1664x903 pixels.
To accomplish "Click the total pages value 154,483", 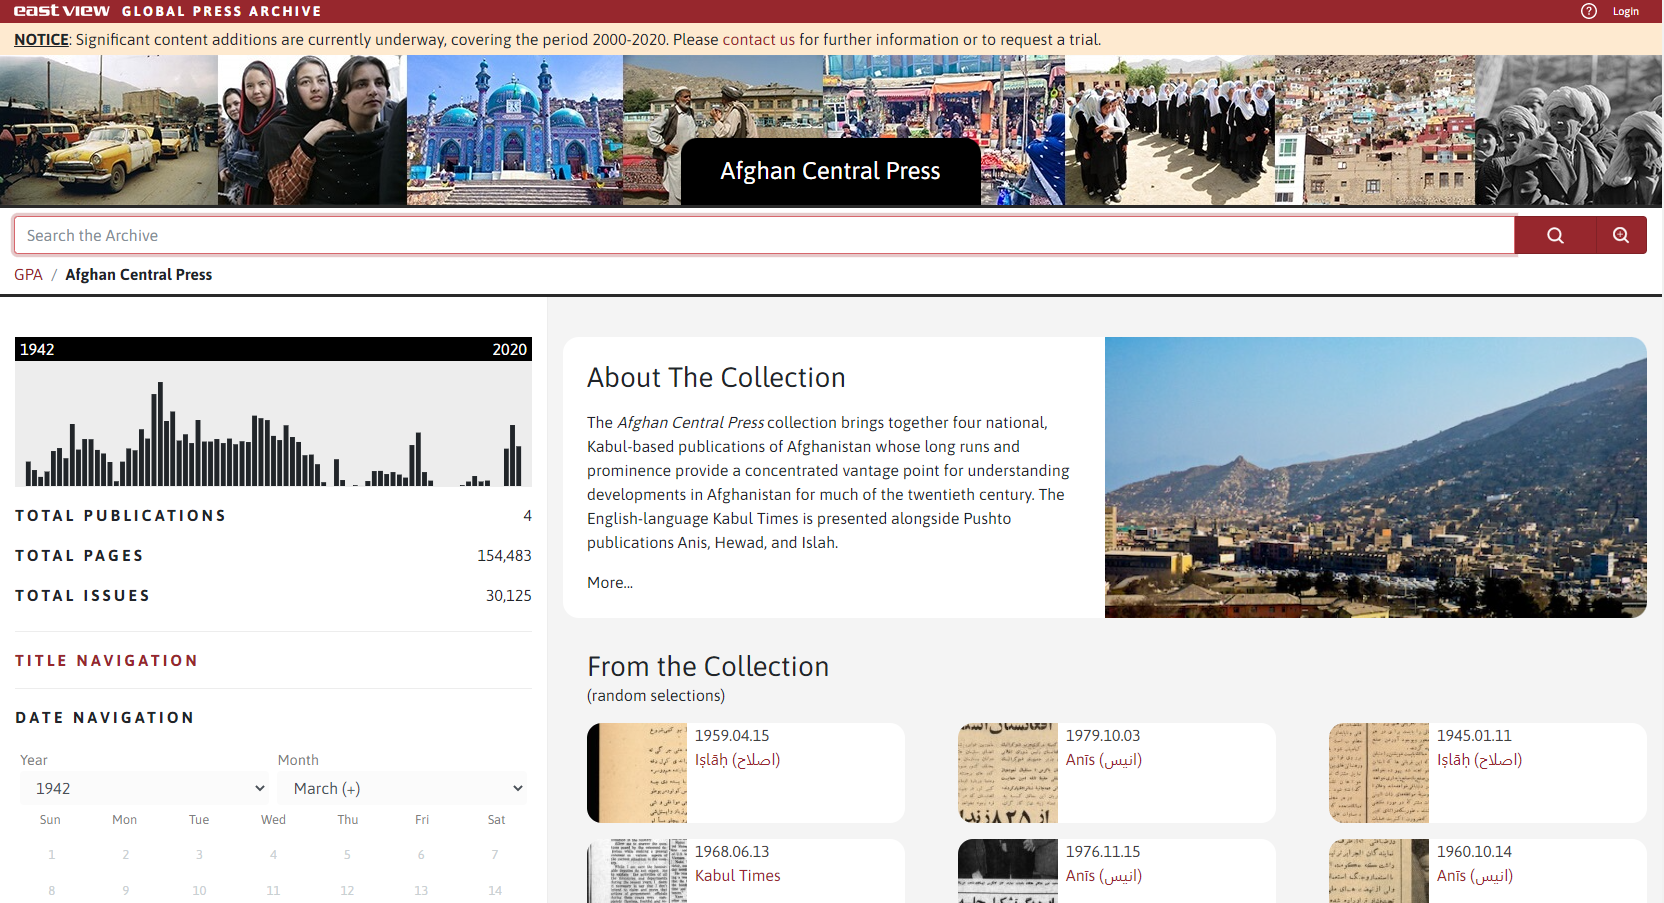I will pos(504,555).
